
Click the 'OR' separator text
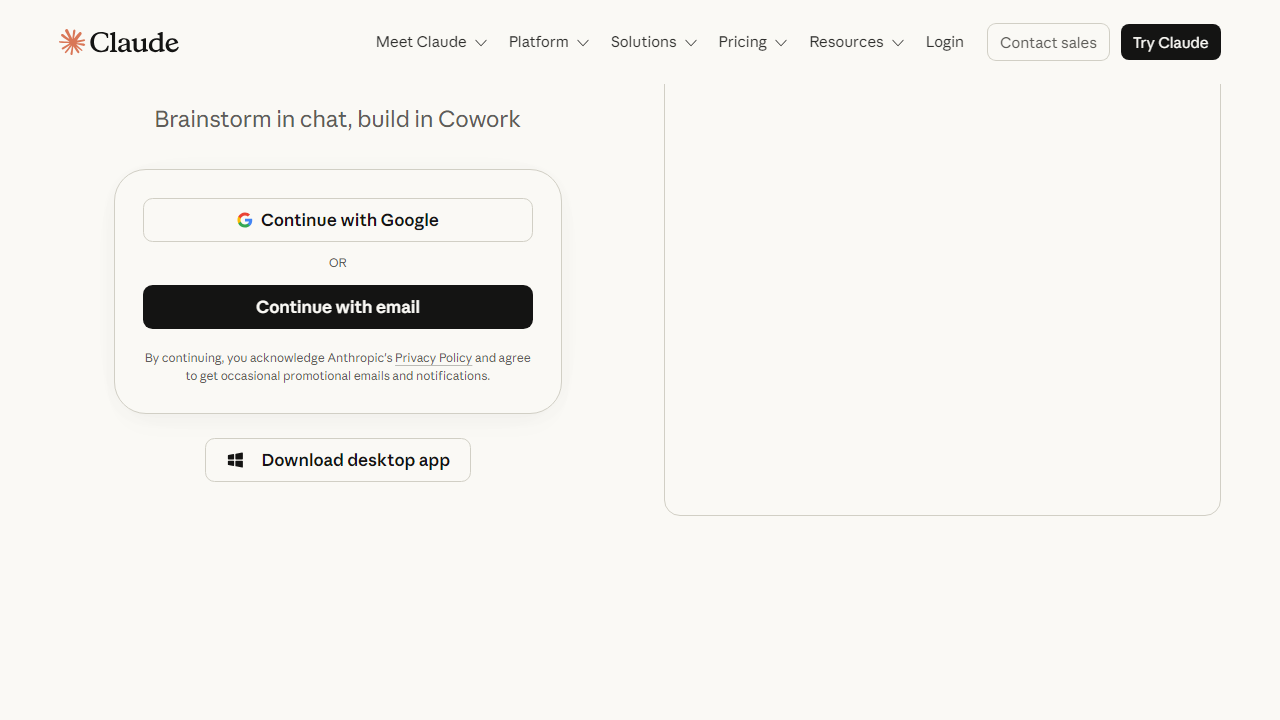[338, 263]
